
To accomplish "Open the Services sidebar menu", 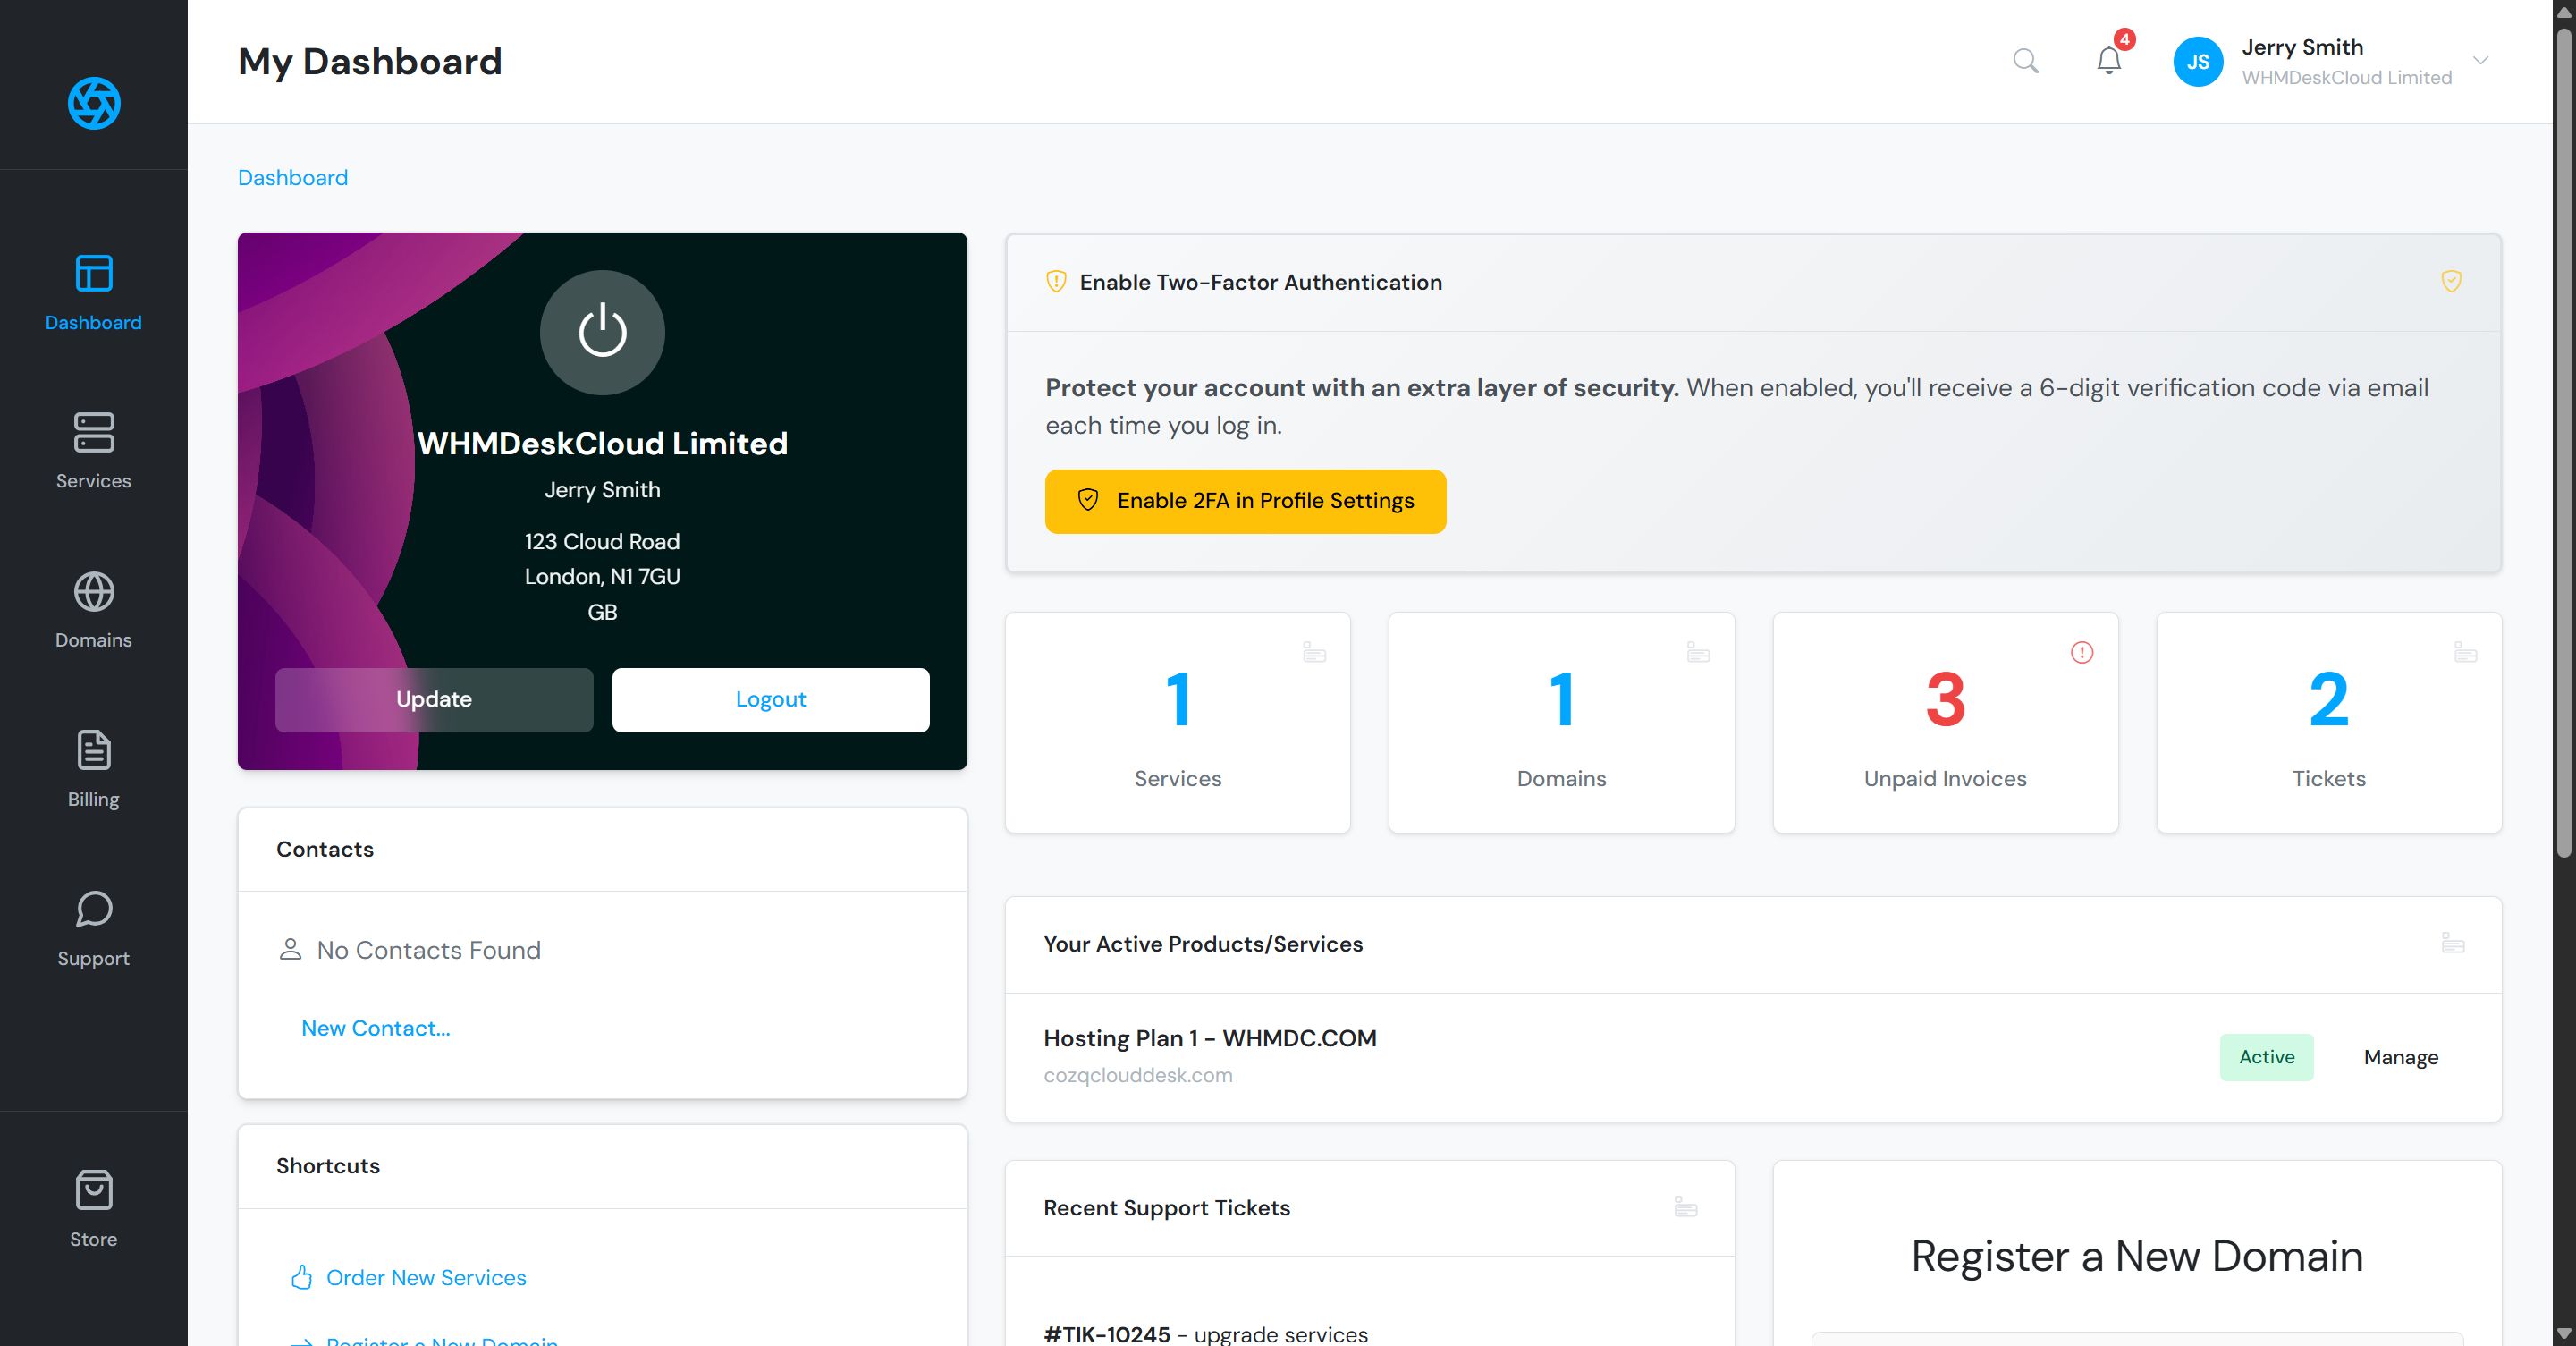I will pos(93,451).
